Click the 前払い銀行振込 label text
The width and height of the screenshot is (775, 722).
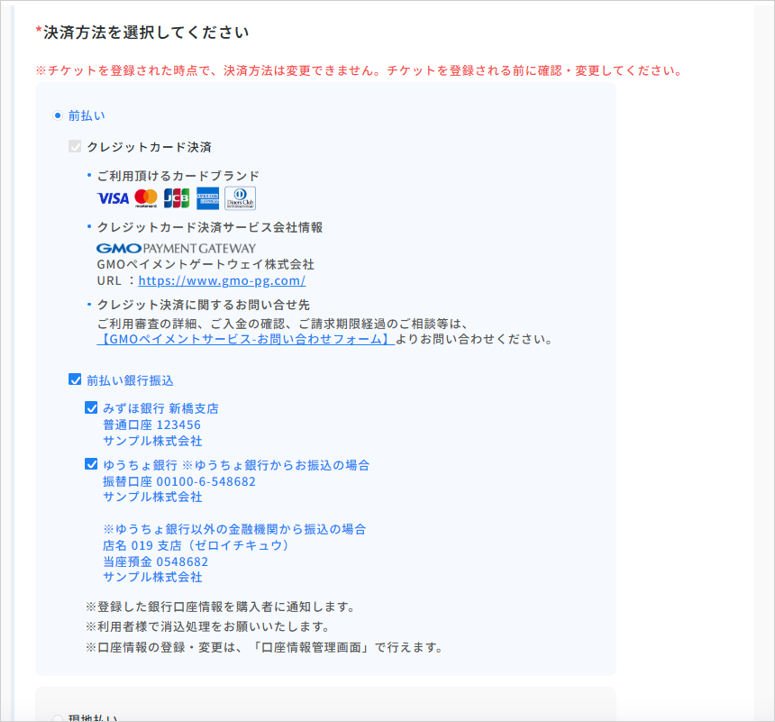click(130, 380)
